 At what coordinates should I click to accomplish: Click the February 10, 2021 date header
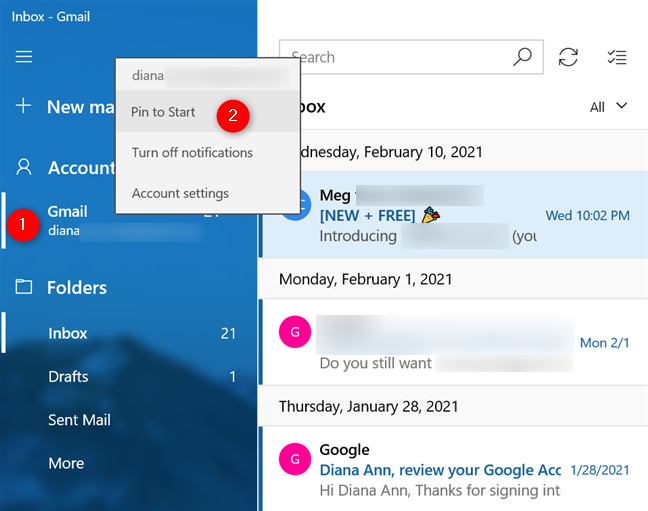pos(392,152)
